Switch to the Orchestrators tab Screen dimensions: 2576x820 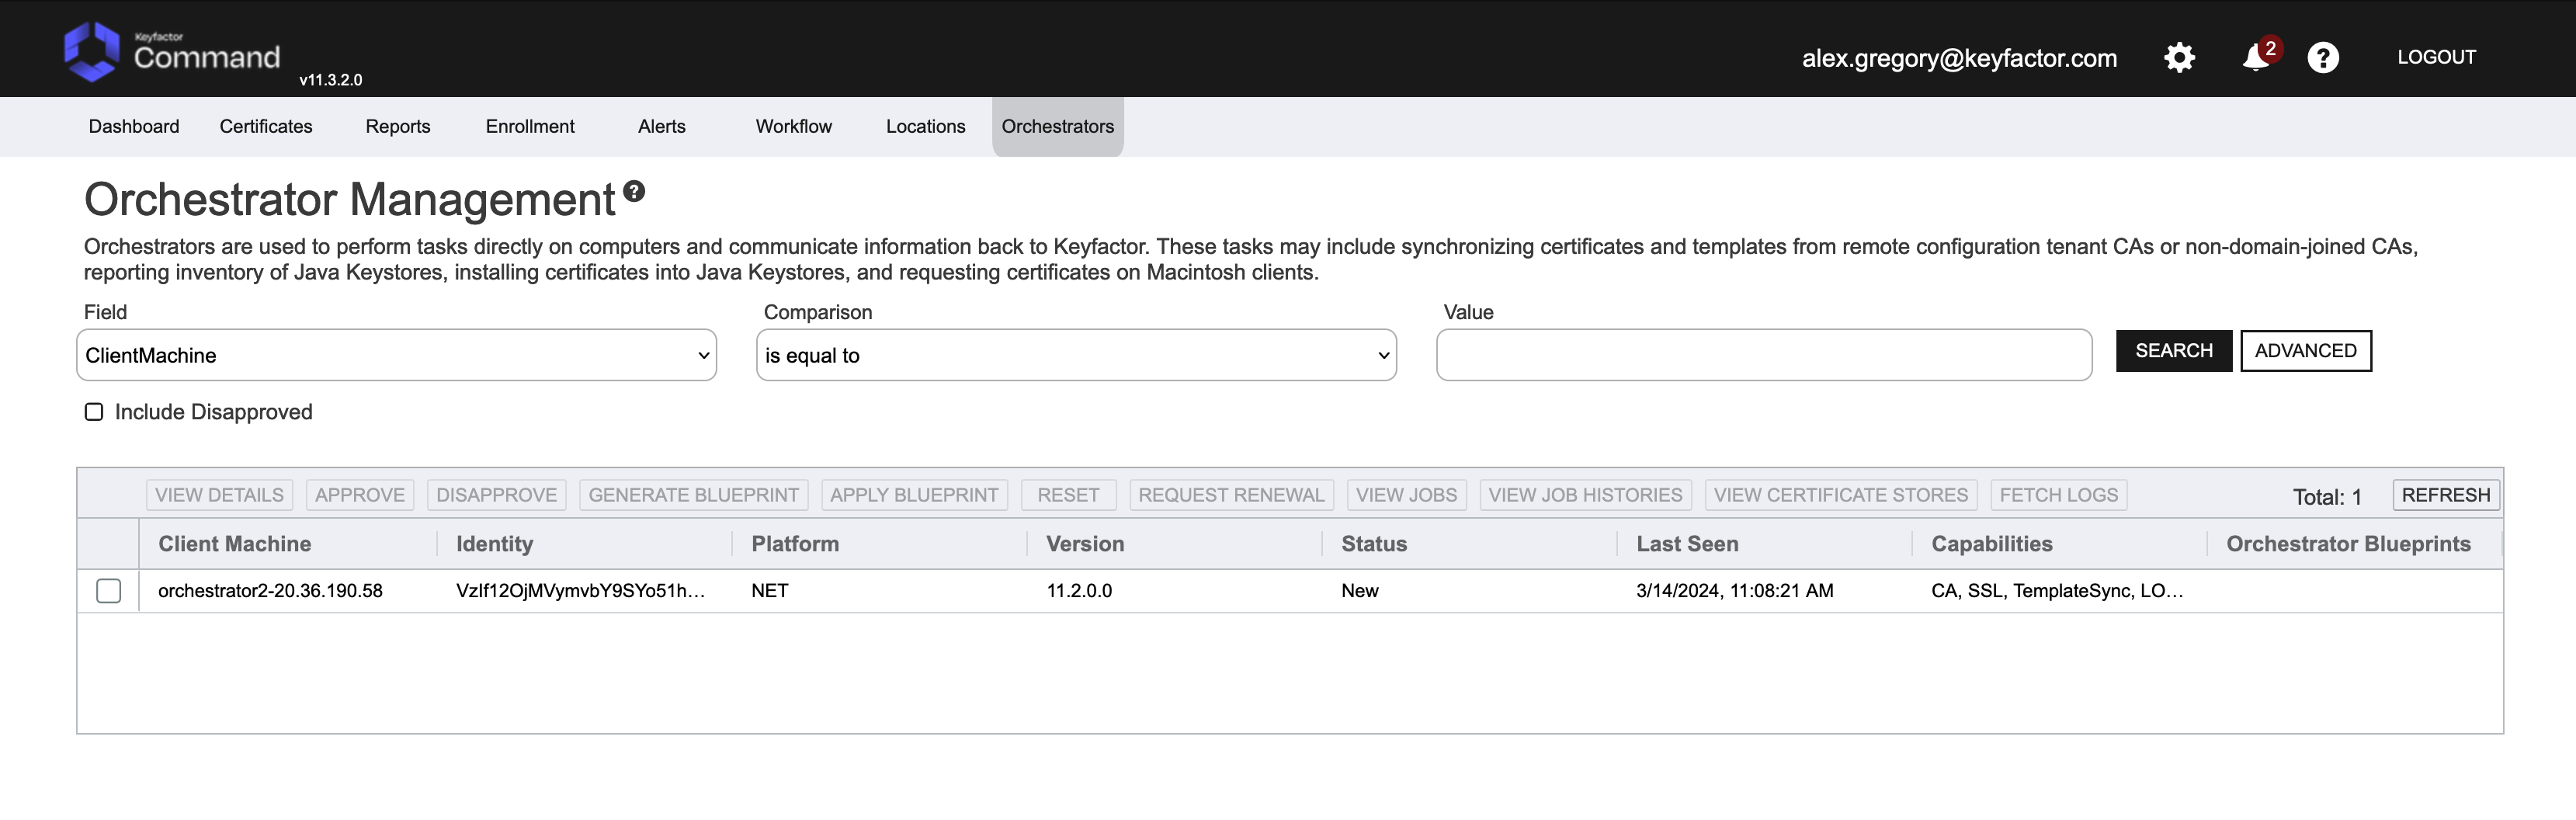(x=1057, y=126)
